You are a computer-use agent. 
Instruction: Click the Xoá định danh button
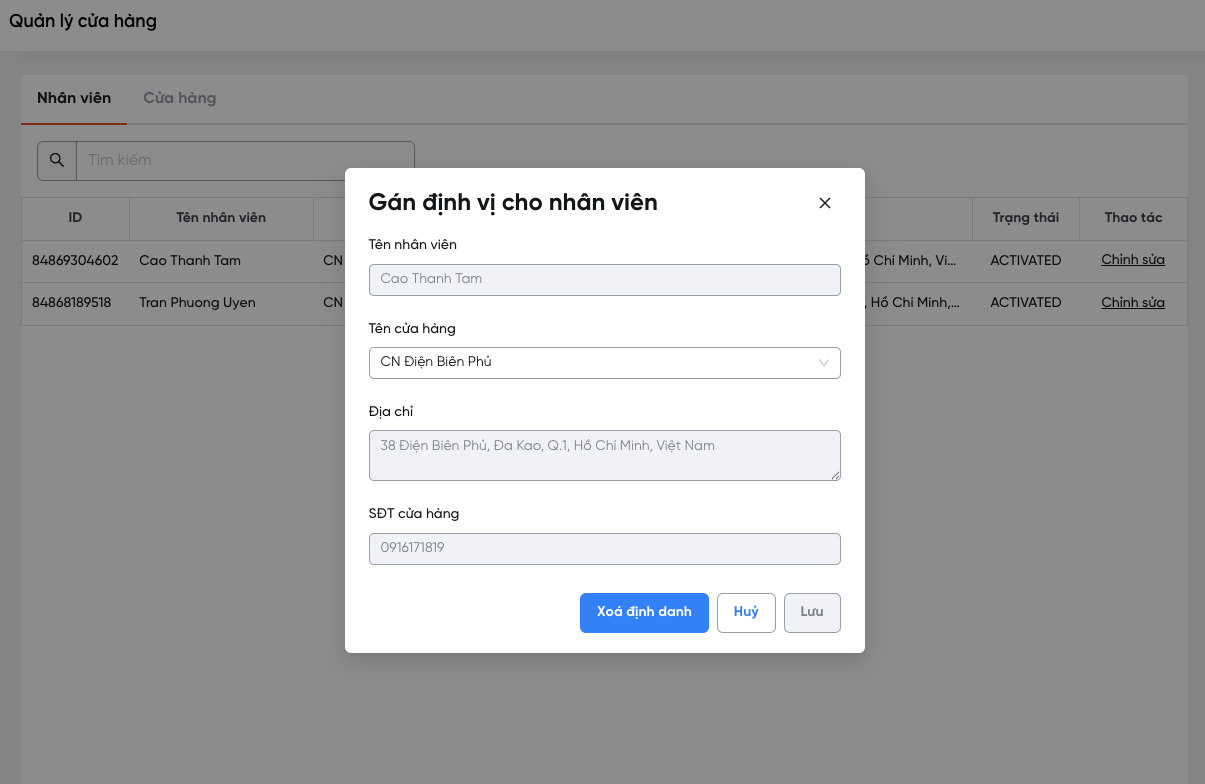pos(644,613)
